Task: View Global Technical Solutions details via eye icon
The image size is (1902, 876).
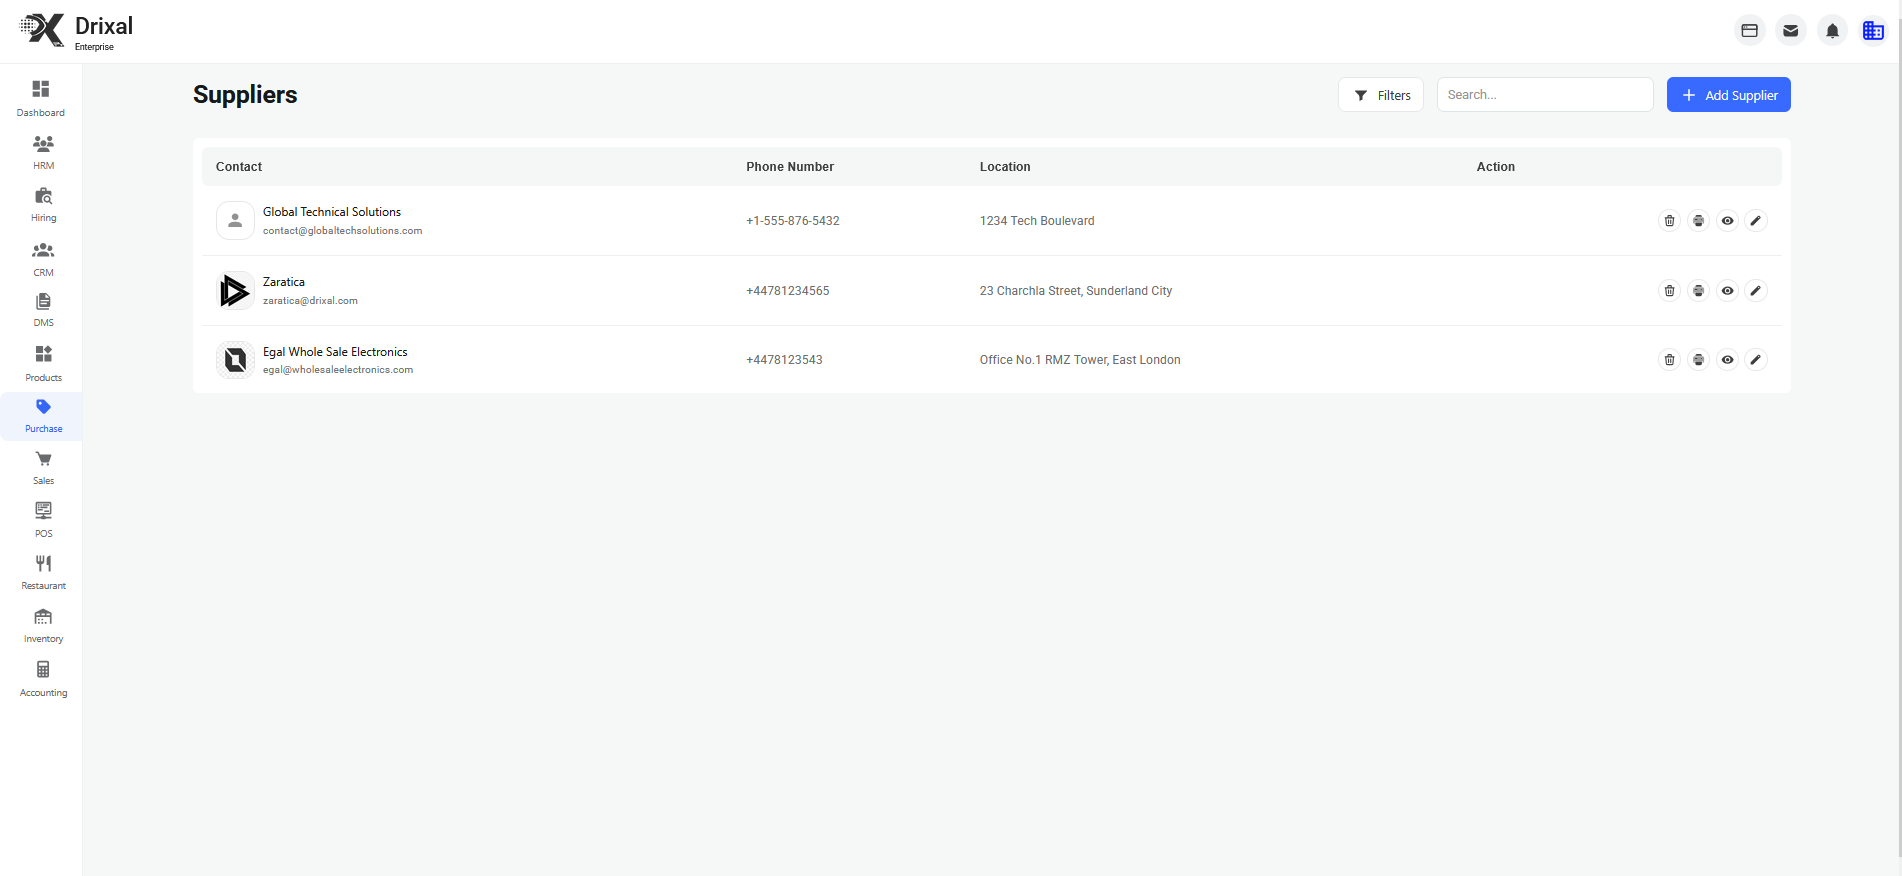Action: (1727, 221)
